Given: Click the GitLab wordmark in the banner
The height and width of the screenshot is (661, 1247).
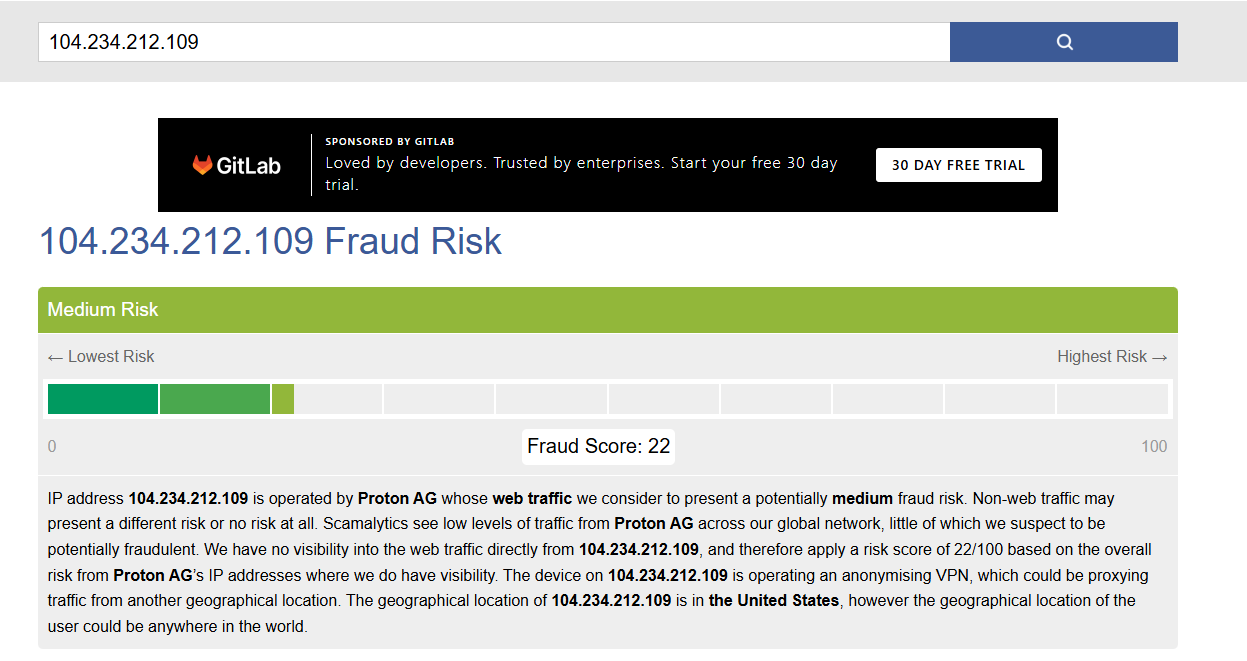Looking at the screenshot, I should click(x=249, y=166).
